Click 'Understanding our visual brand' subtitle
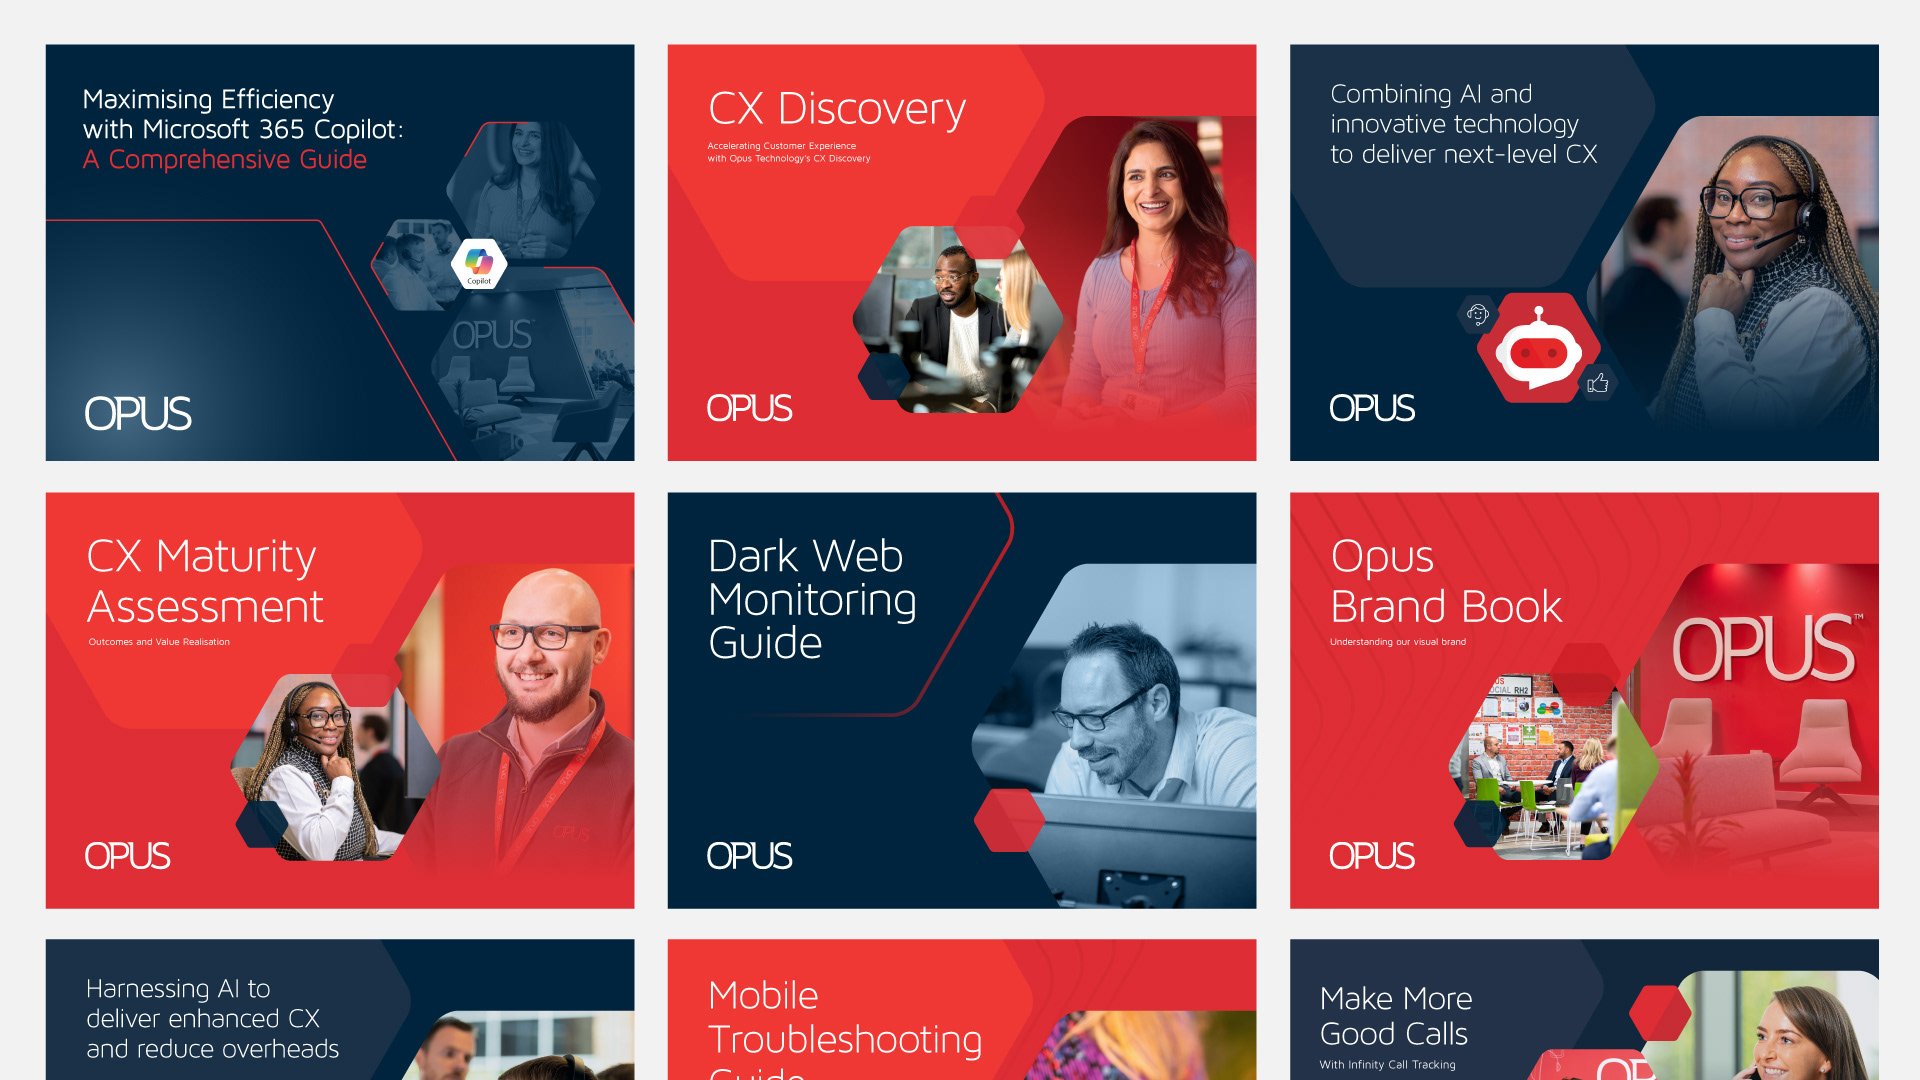The width and height of the screenshot is (1920, 1080). (1398, 642)
